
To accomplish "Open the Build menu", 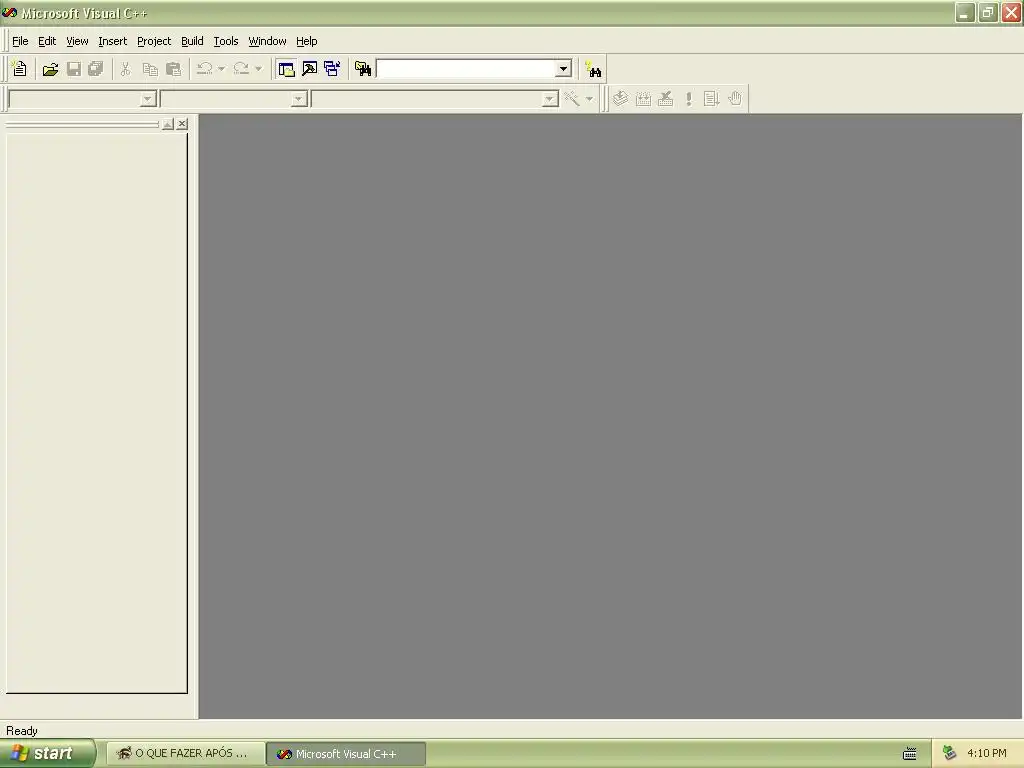I will coord(192,41).
